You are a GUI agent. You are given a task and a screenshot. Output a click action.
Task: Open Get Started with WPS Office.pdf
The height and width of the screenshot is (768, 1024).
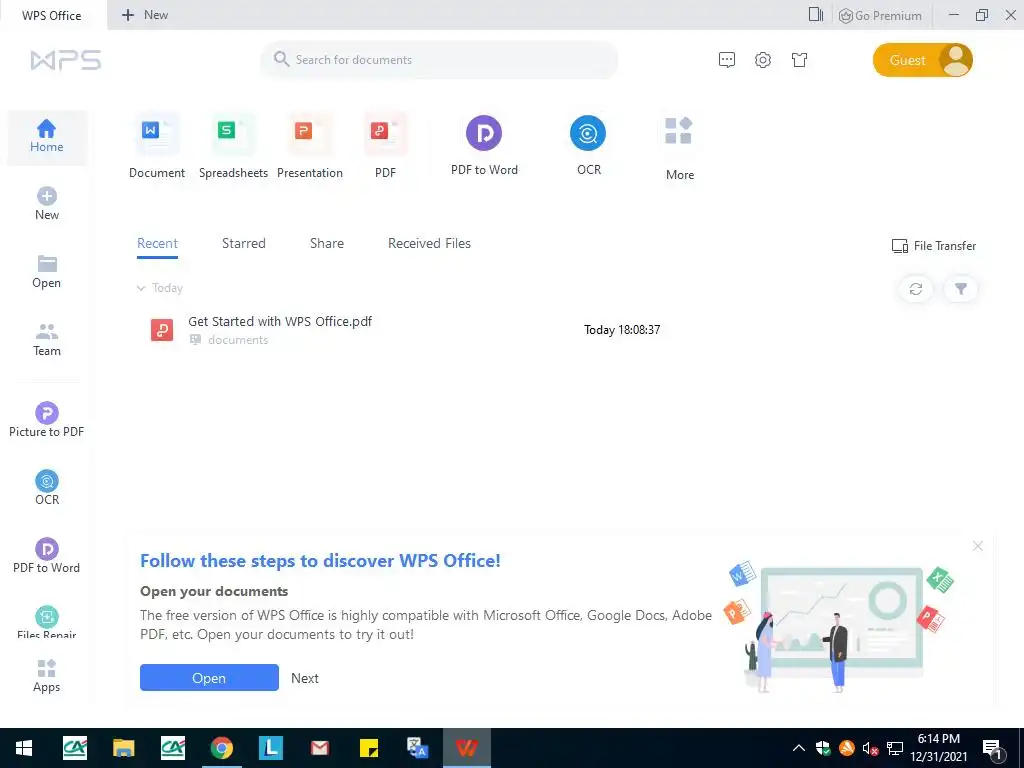click(280, 321)
